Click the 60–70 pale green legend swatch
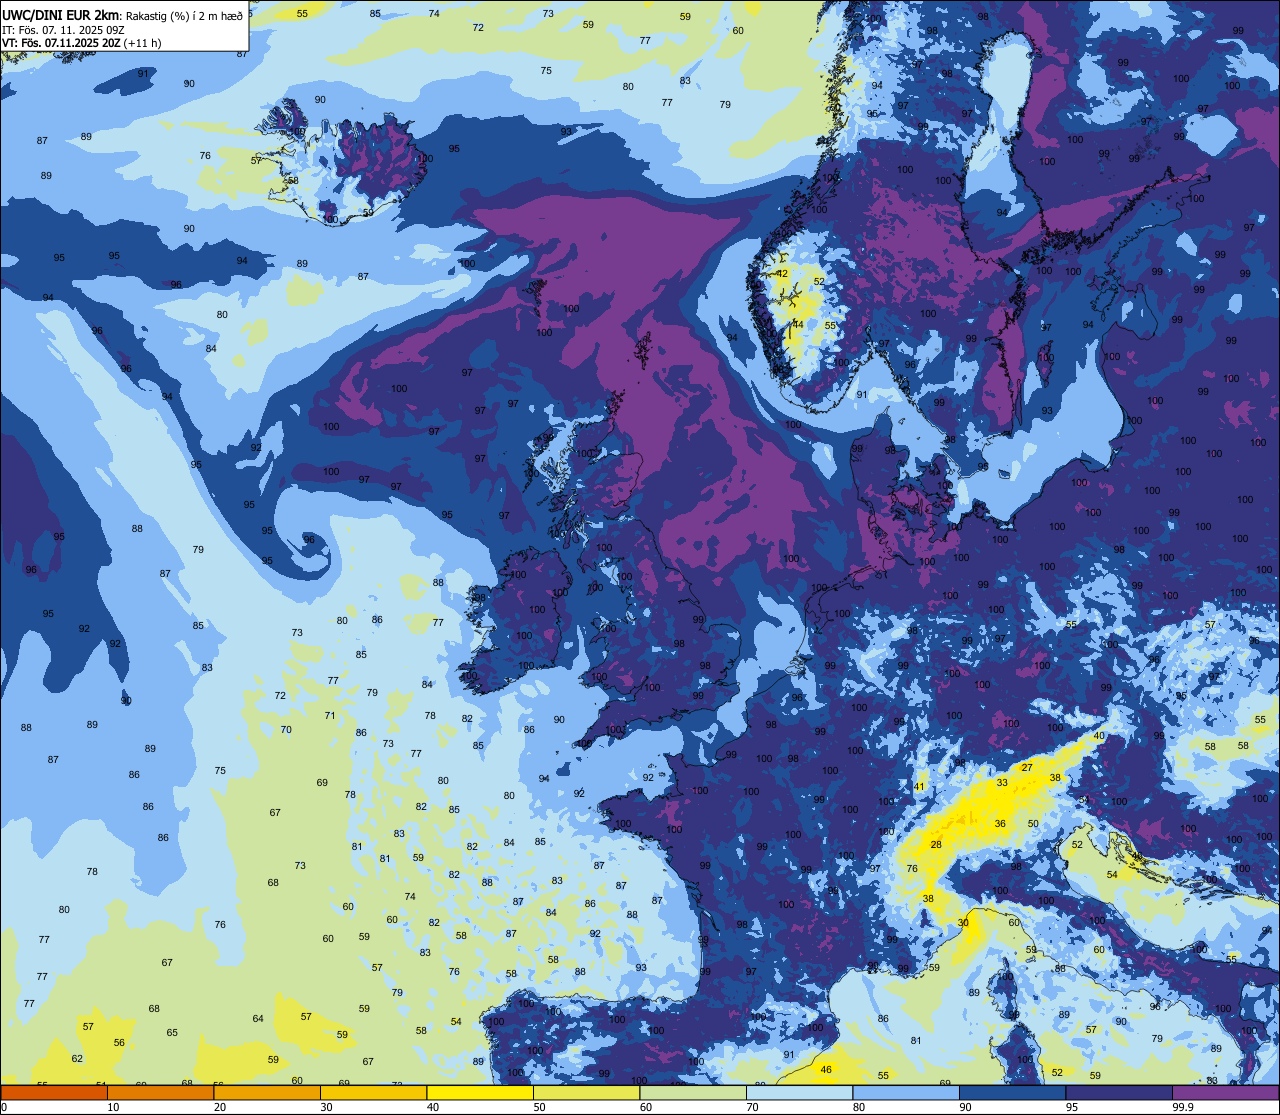The image size is (1280, 1115). 693,1092
